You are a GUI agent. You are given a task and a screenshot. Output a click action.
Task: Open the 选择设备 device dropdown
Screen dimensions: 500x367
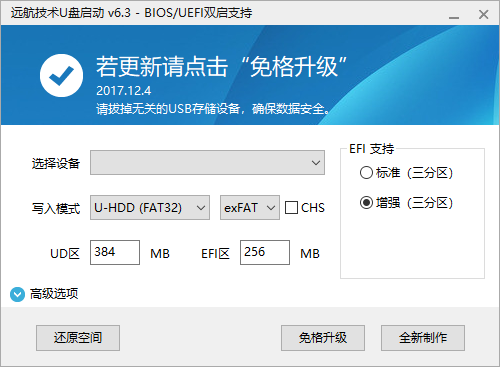[x=207, y=162]
